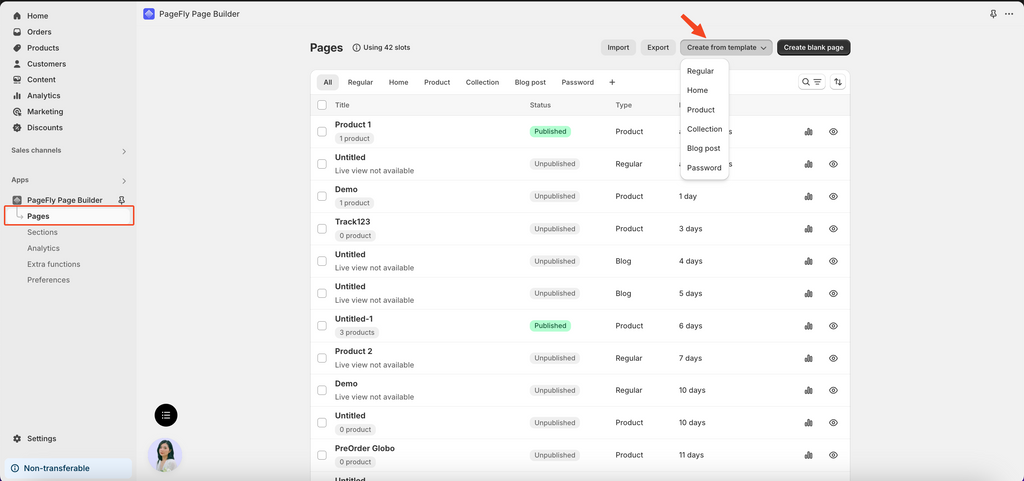Image resolution: width=1024 pixels, height=481 pixels.
Task: Switch to the All tab
Action: coord(328,82)
